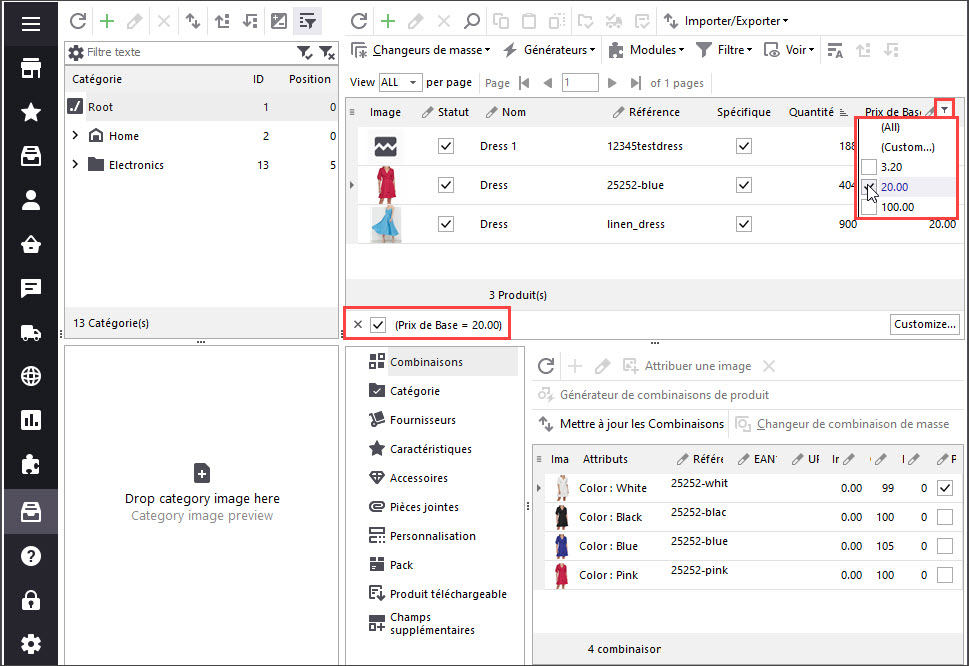Go to the first page arrow
The height and width of the screenshot is (666, 969).
pyautogui.click(x=525, y=83)
